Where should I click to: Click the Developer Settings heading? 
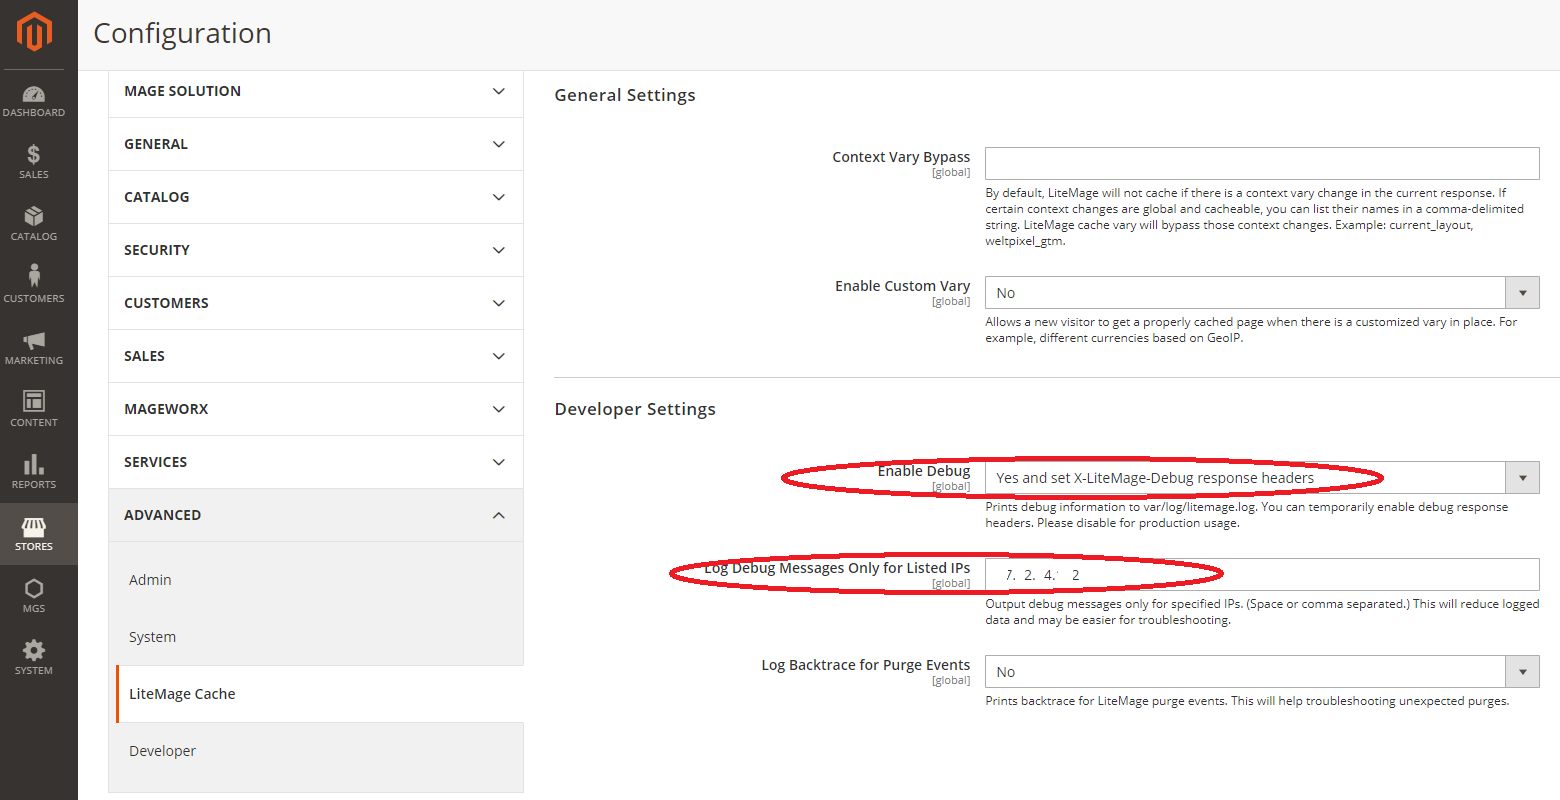635,410
